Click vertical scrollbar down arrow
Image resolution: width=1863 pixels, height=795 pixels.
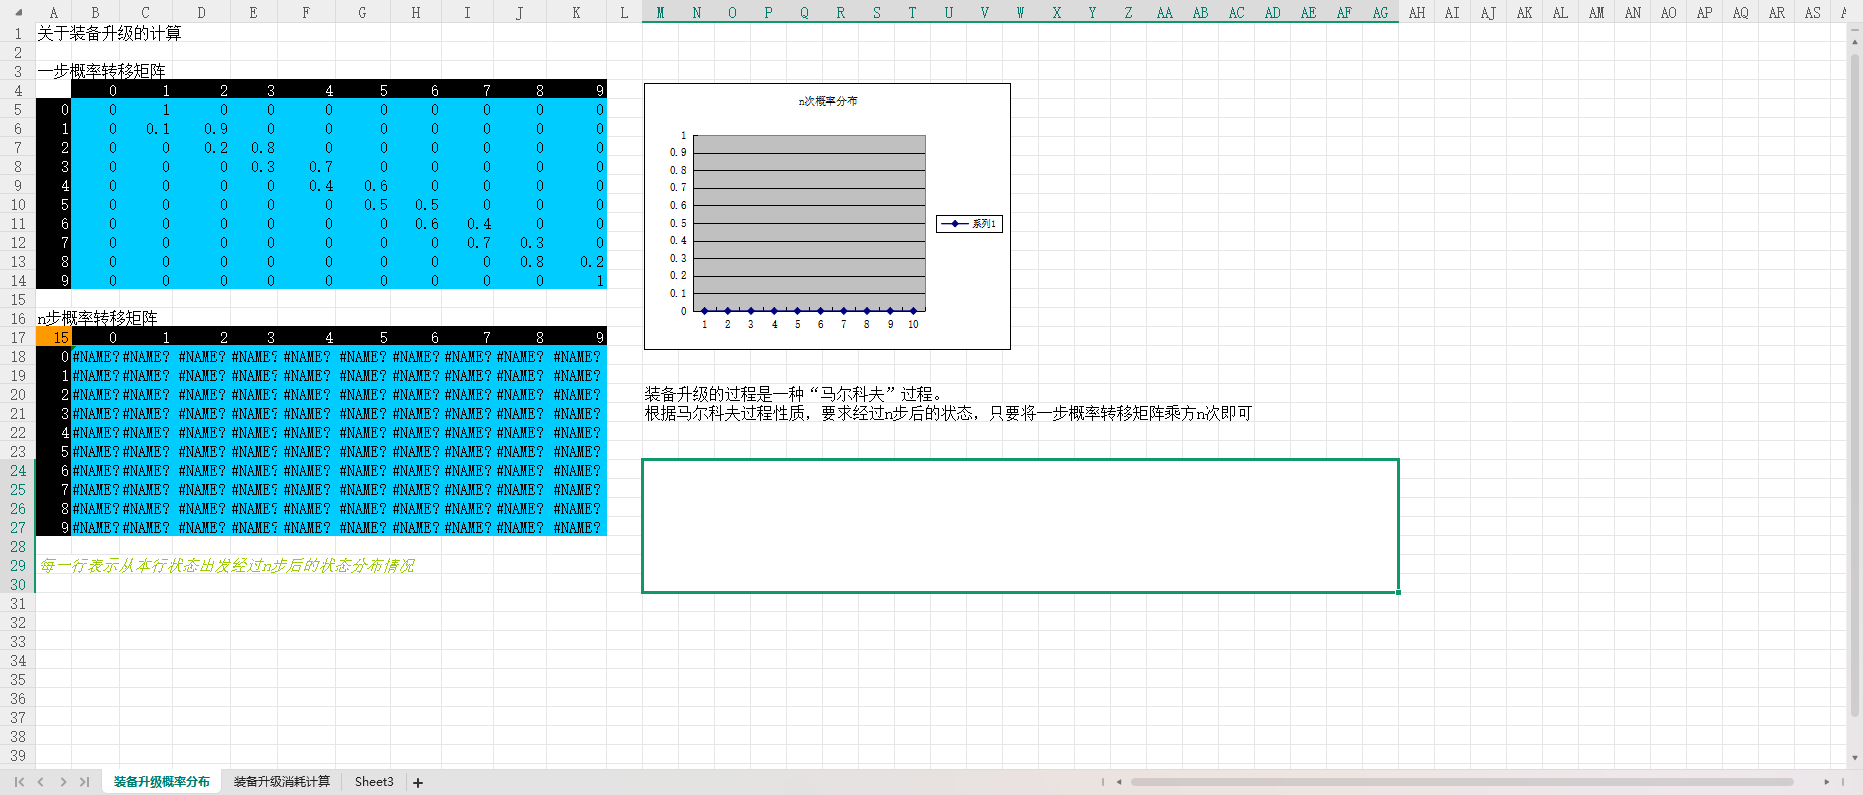[1855, 758]
